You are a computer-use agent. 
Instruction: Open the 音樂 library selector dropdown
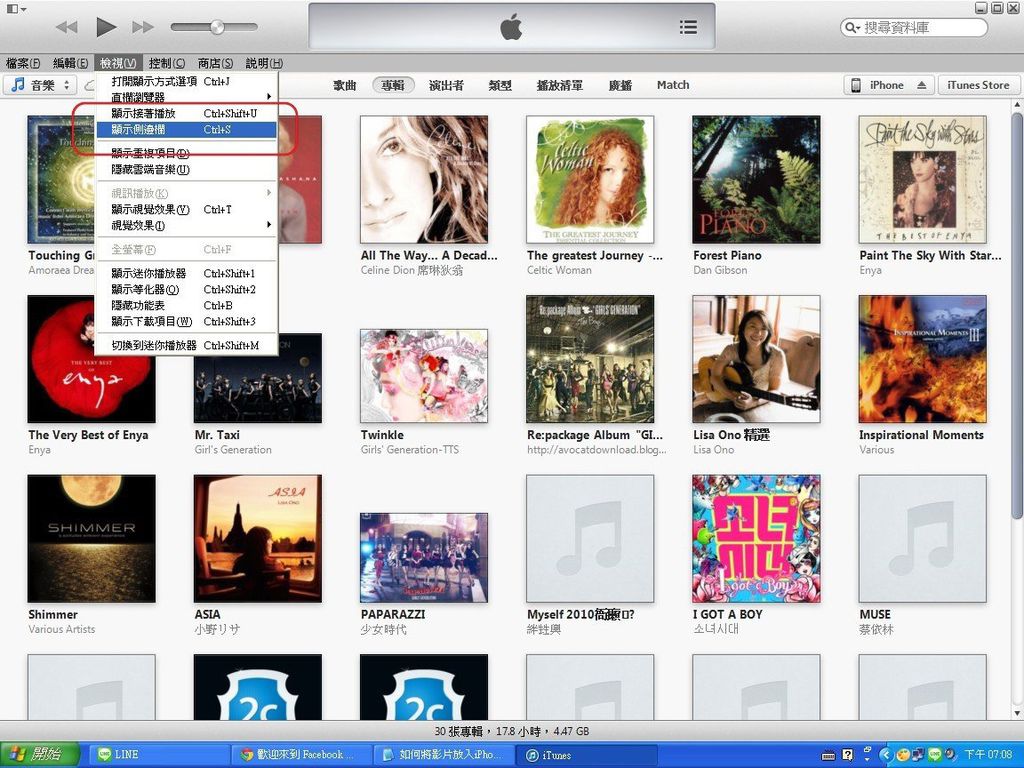(40, 85)
